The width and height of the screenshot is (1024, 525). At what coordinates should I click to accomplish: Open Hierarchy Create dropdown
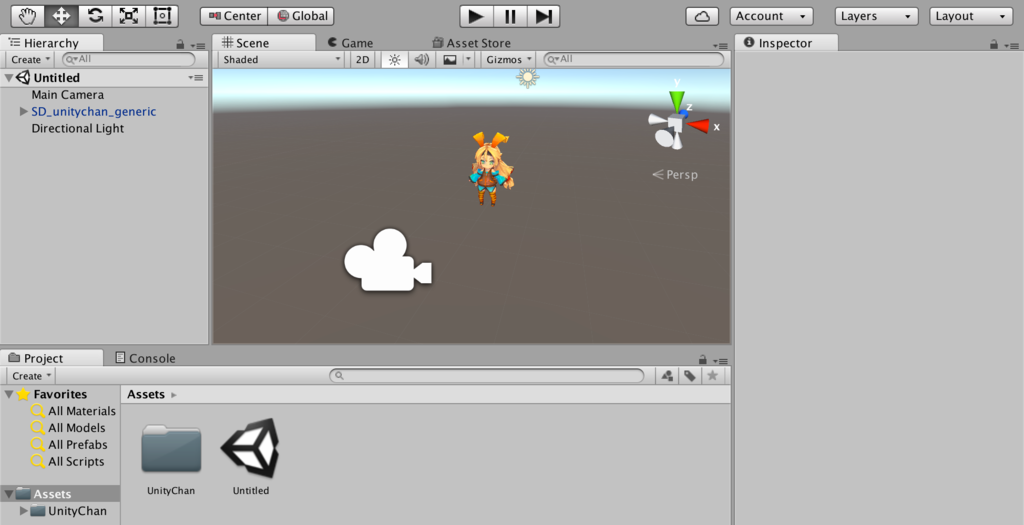point(30,59)
